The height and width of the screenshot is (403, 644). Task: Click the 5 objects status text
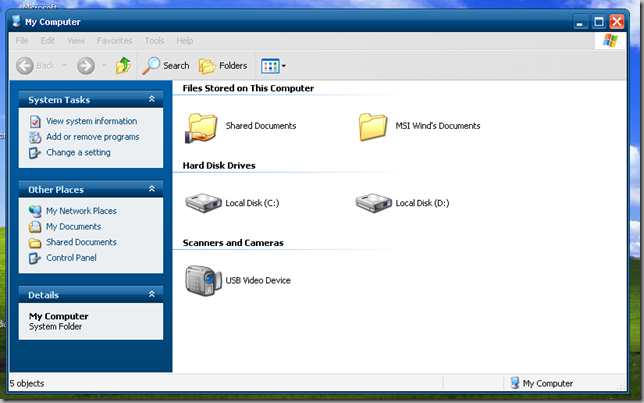27,383
